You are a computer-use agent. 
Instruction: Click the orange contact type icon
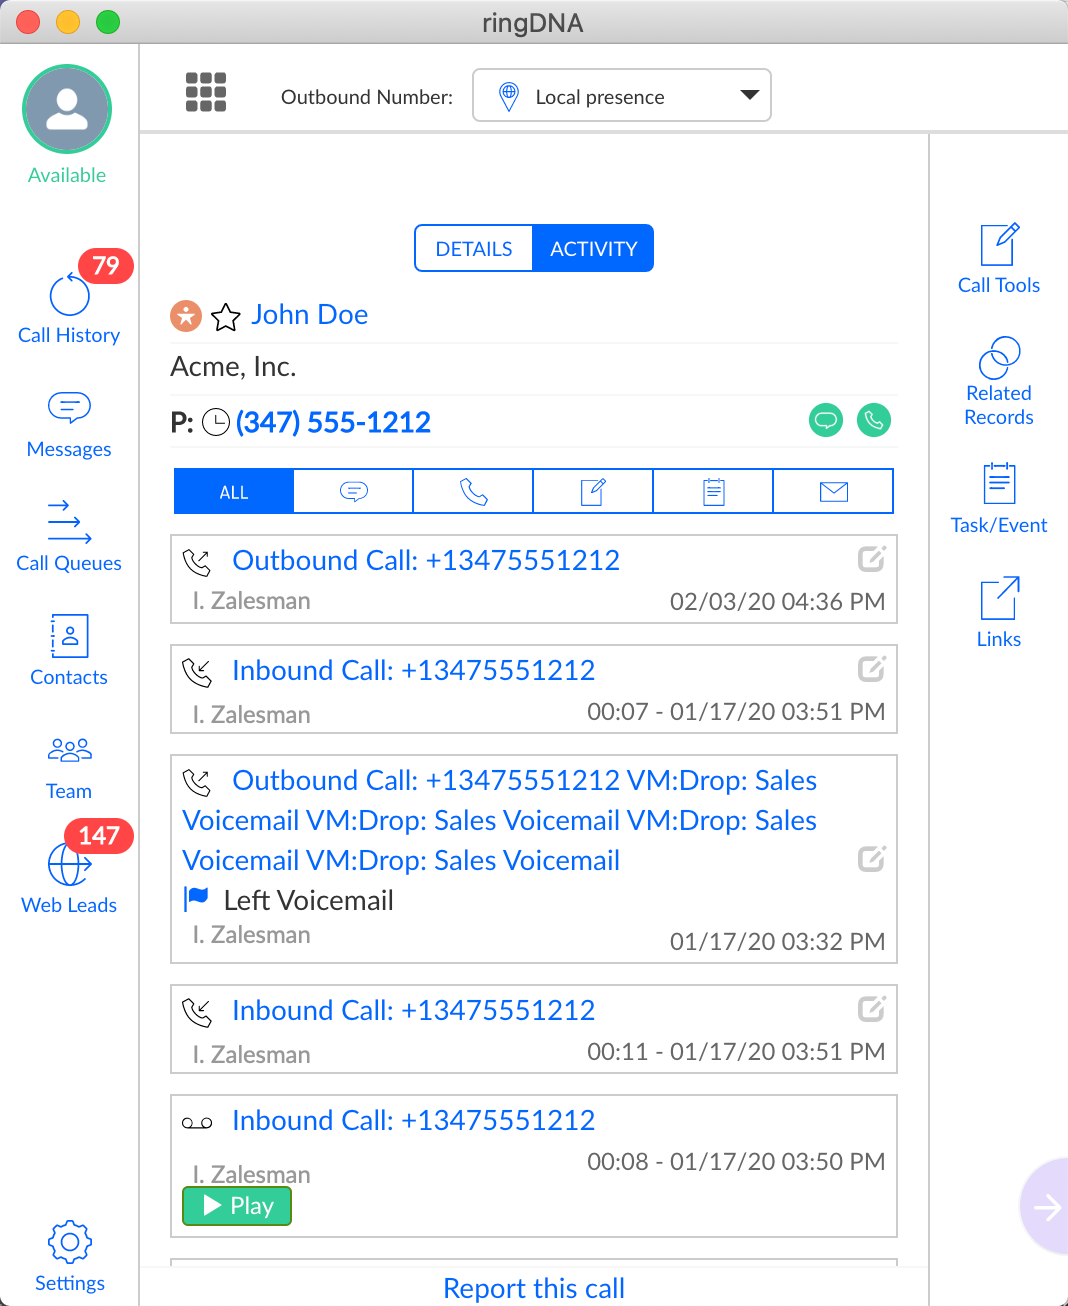[x=186, y=316]
